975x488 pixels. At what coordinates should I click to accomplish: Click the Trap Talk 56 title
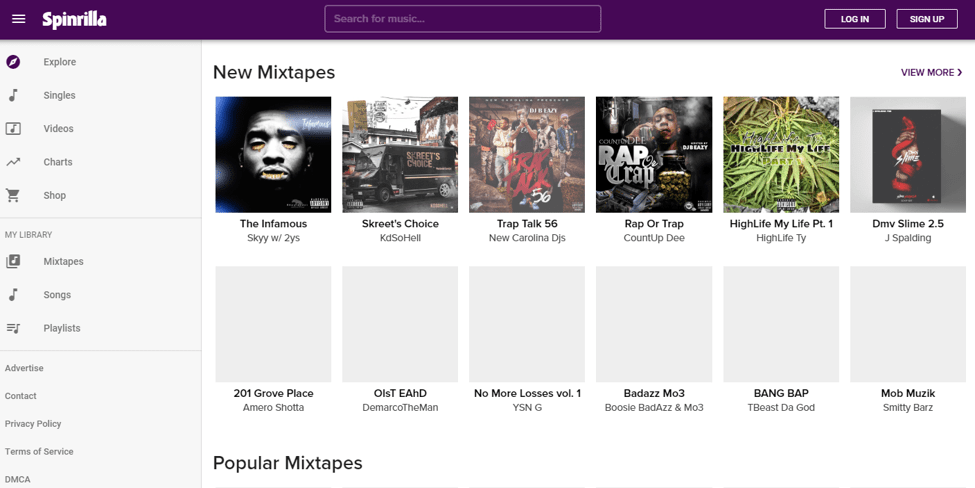click(527, 224)
